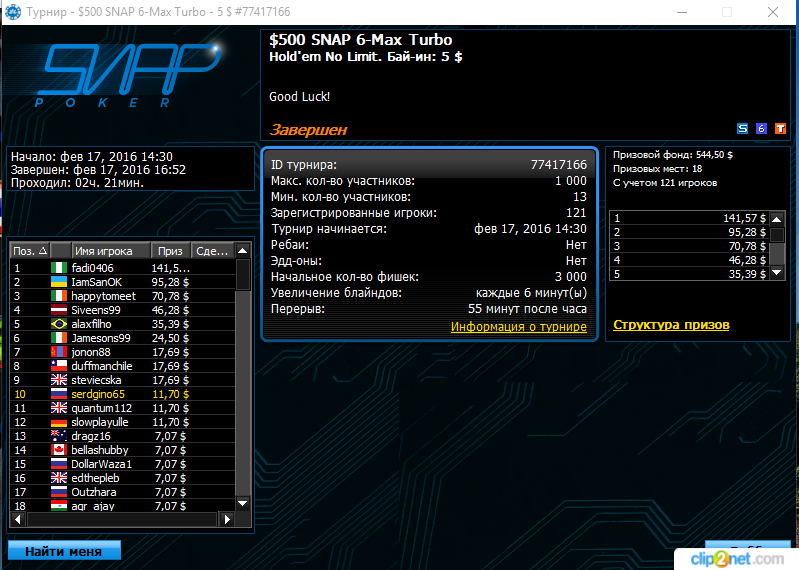
Task: Click the UK flag beside edthepleb
Action: coord(59,478)
